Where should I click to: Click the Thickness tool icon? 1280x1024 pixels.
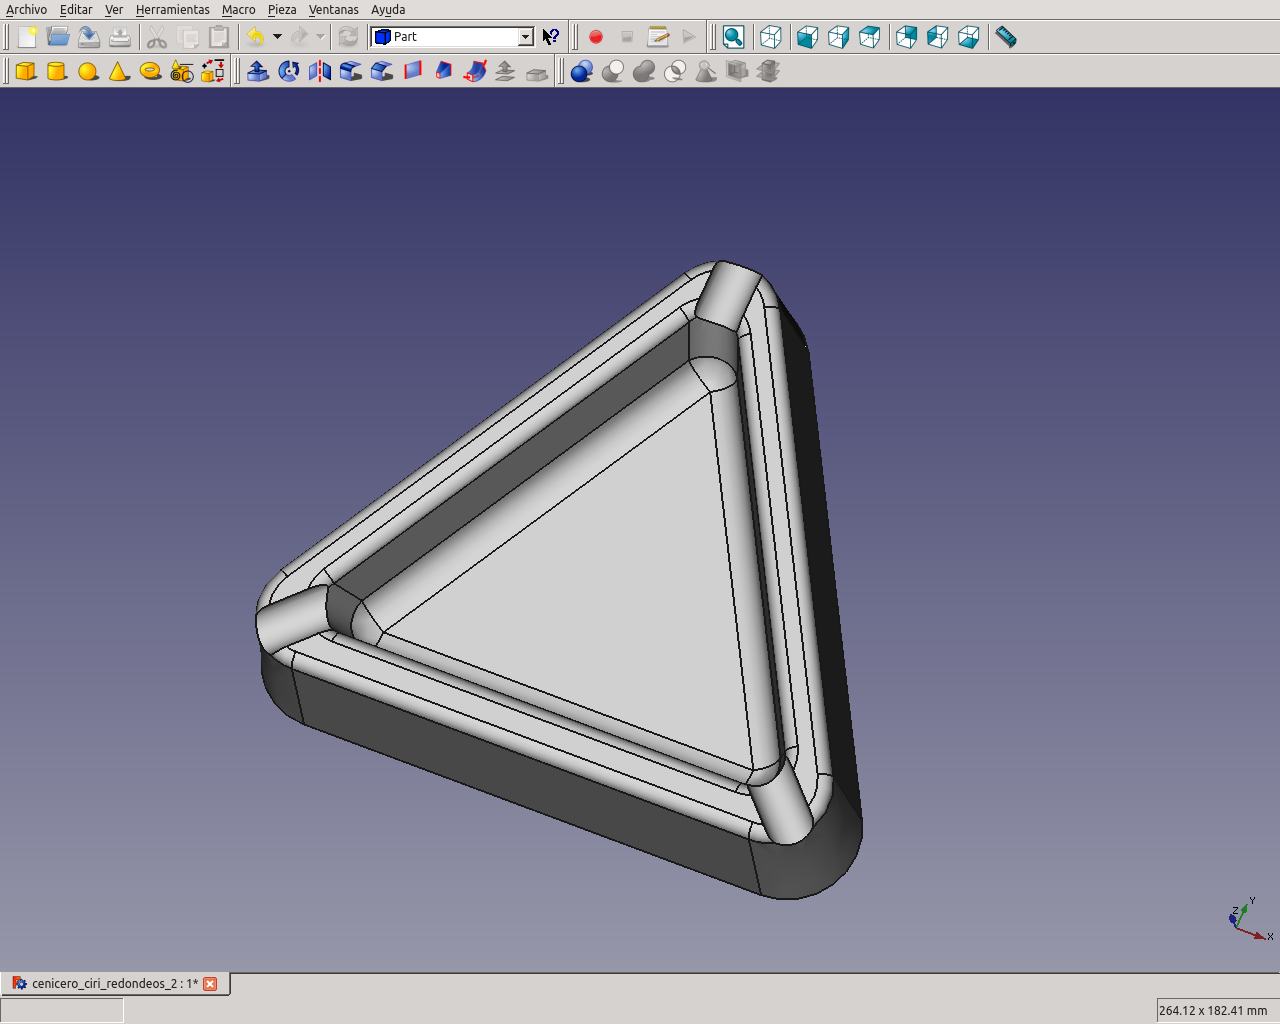pyautogui.click(x=537, y=71)
